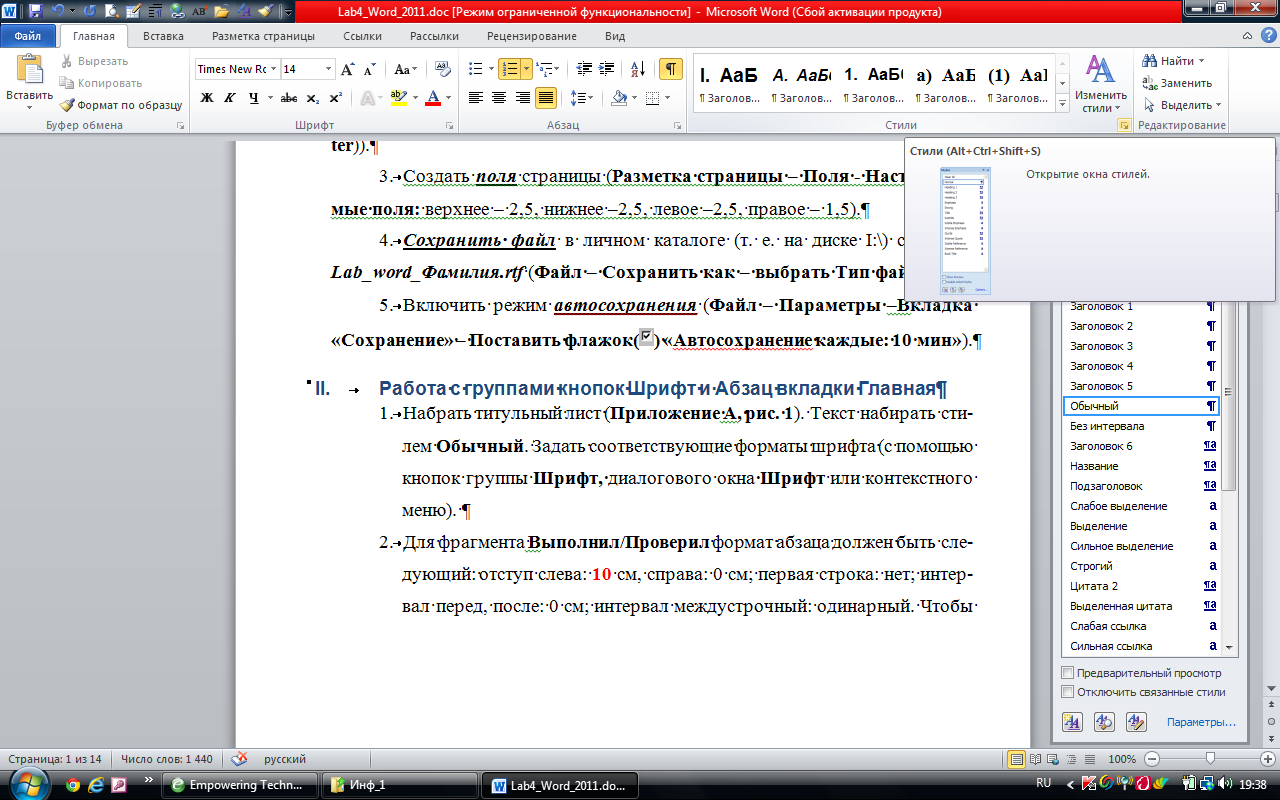Screen dimensions: 1280x800
Task: Open Найти dropdown arrow
Action: pyautogui.click(x=1201, y=61)
